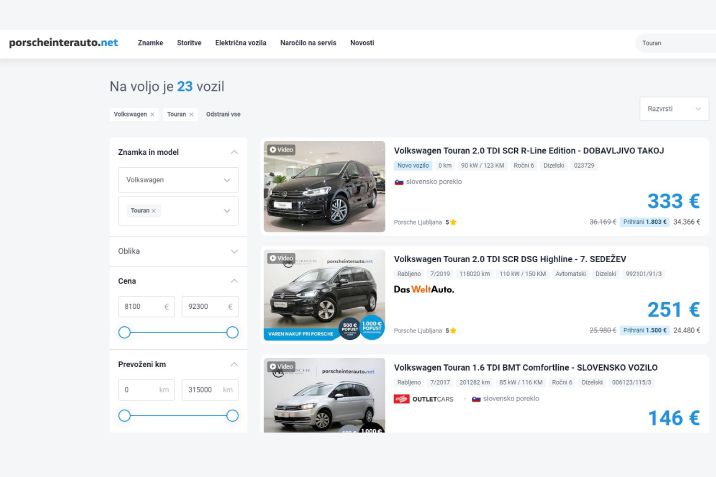Click the left Prevoženi km slider handle
The width and height of the screenshot is (716, 477).
click(x=124, y=415)
